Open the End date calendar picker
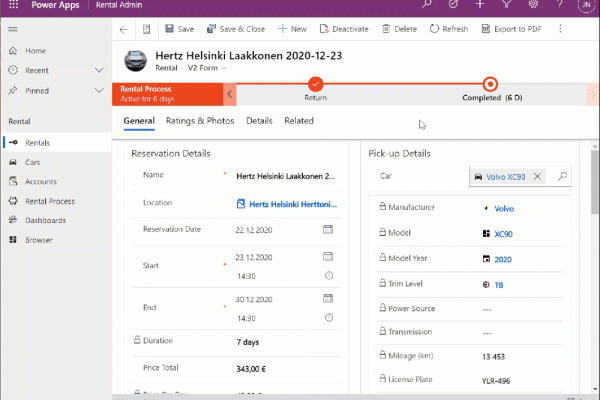Viewport: 600px width, 400px height. click(x=328, y=299)
